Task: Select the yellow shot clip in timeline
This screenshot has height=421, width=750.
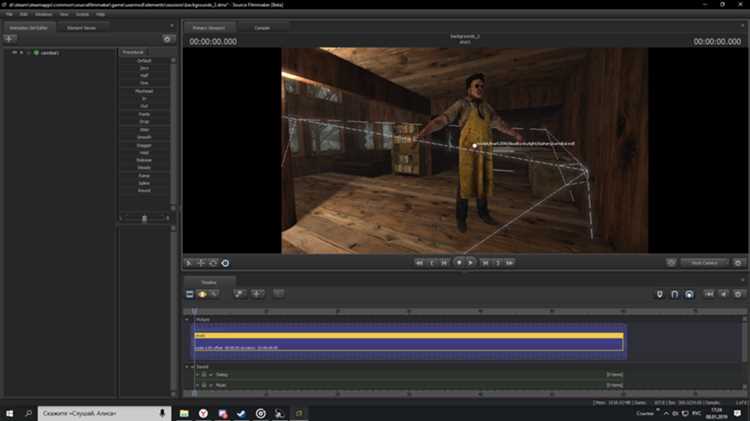Action: (409, 336)
